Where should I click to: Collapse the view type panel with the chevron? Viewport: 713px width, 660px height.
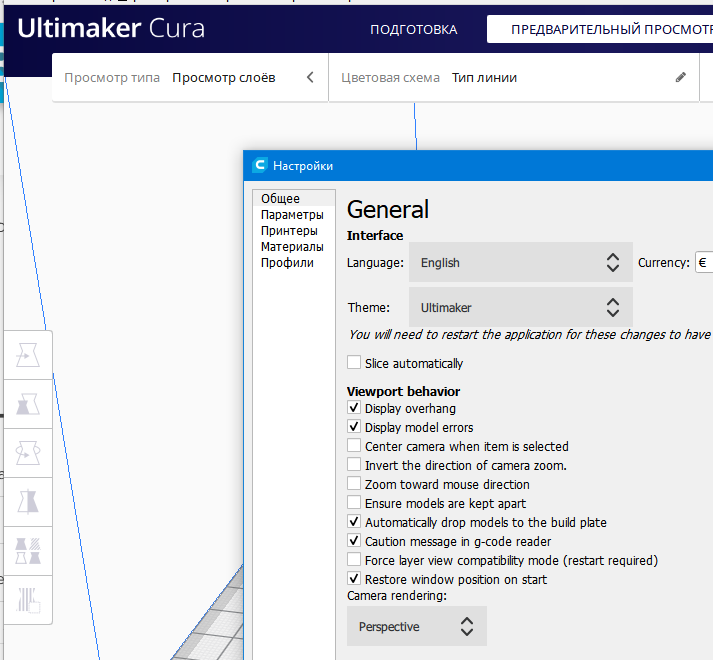(310, 77)
